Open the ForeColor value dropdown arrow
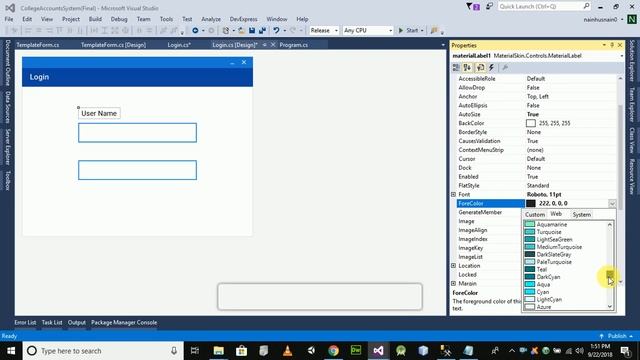This screenshot has width=640, height=360. [x=612, y=203]
